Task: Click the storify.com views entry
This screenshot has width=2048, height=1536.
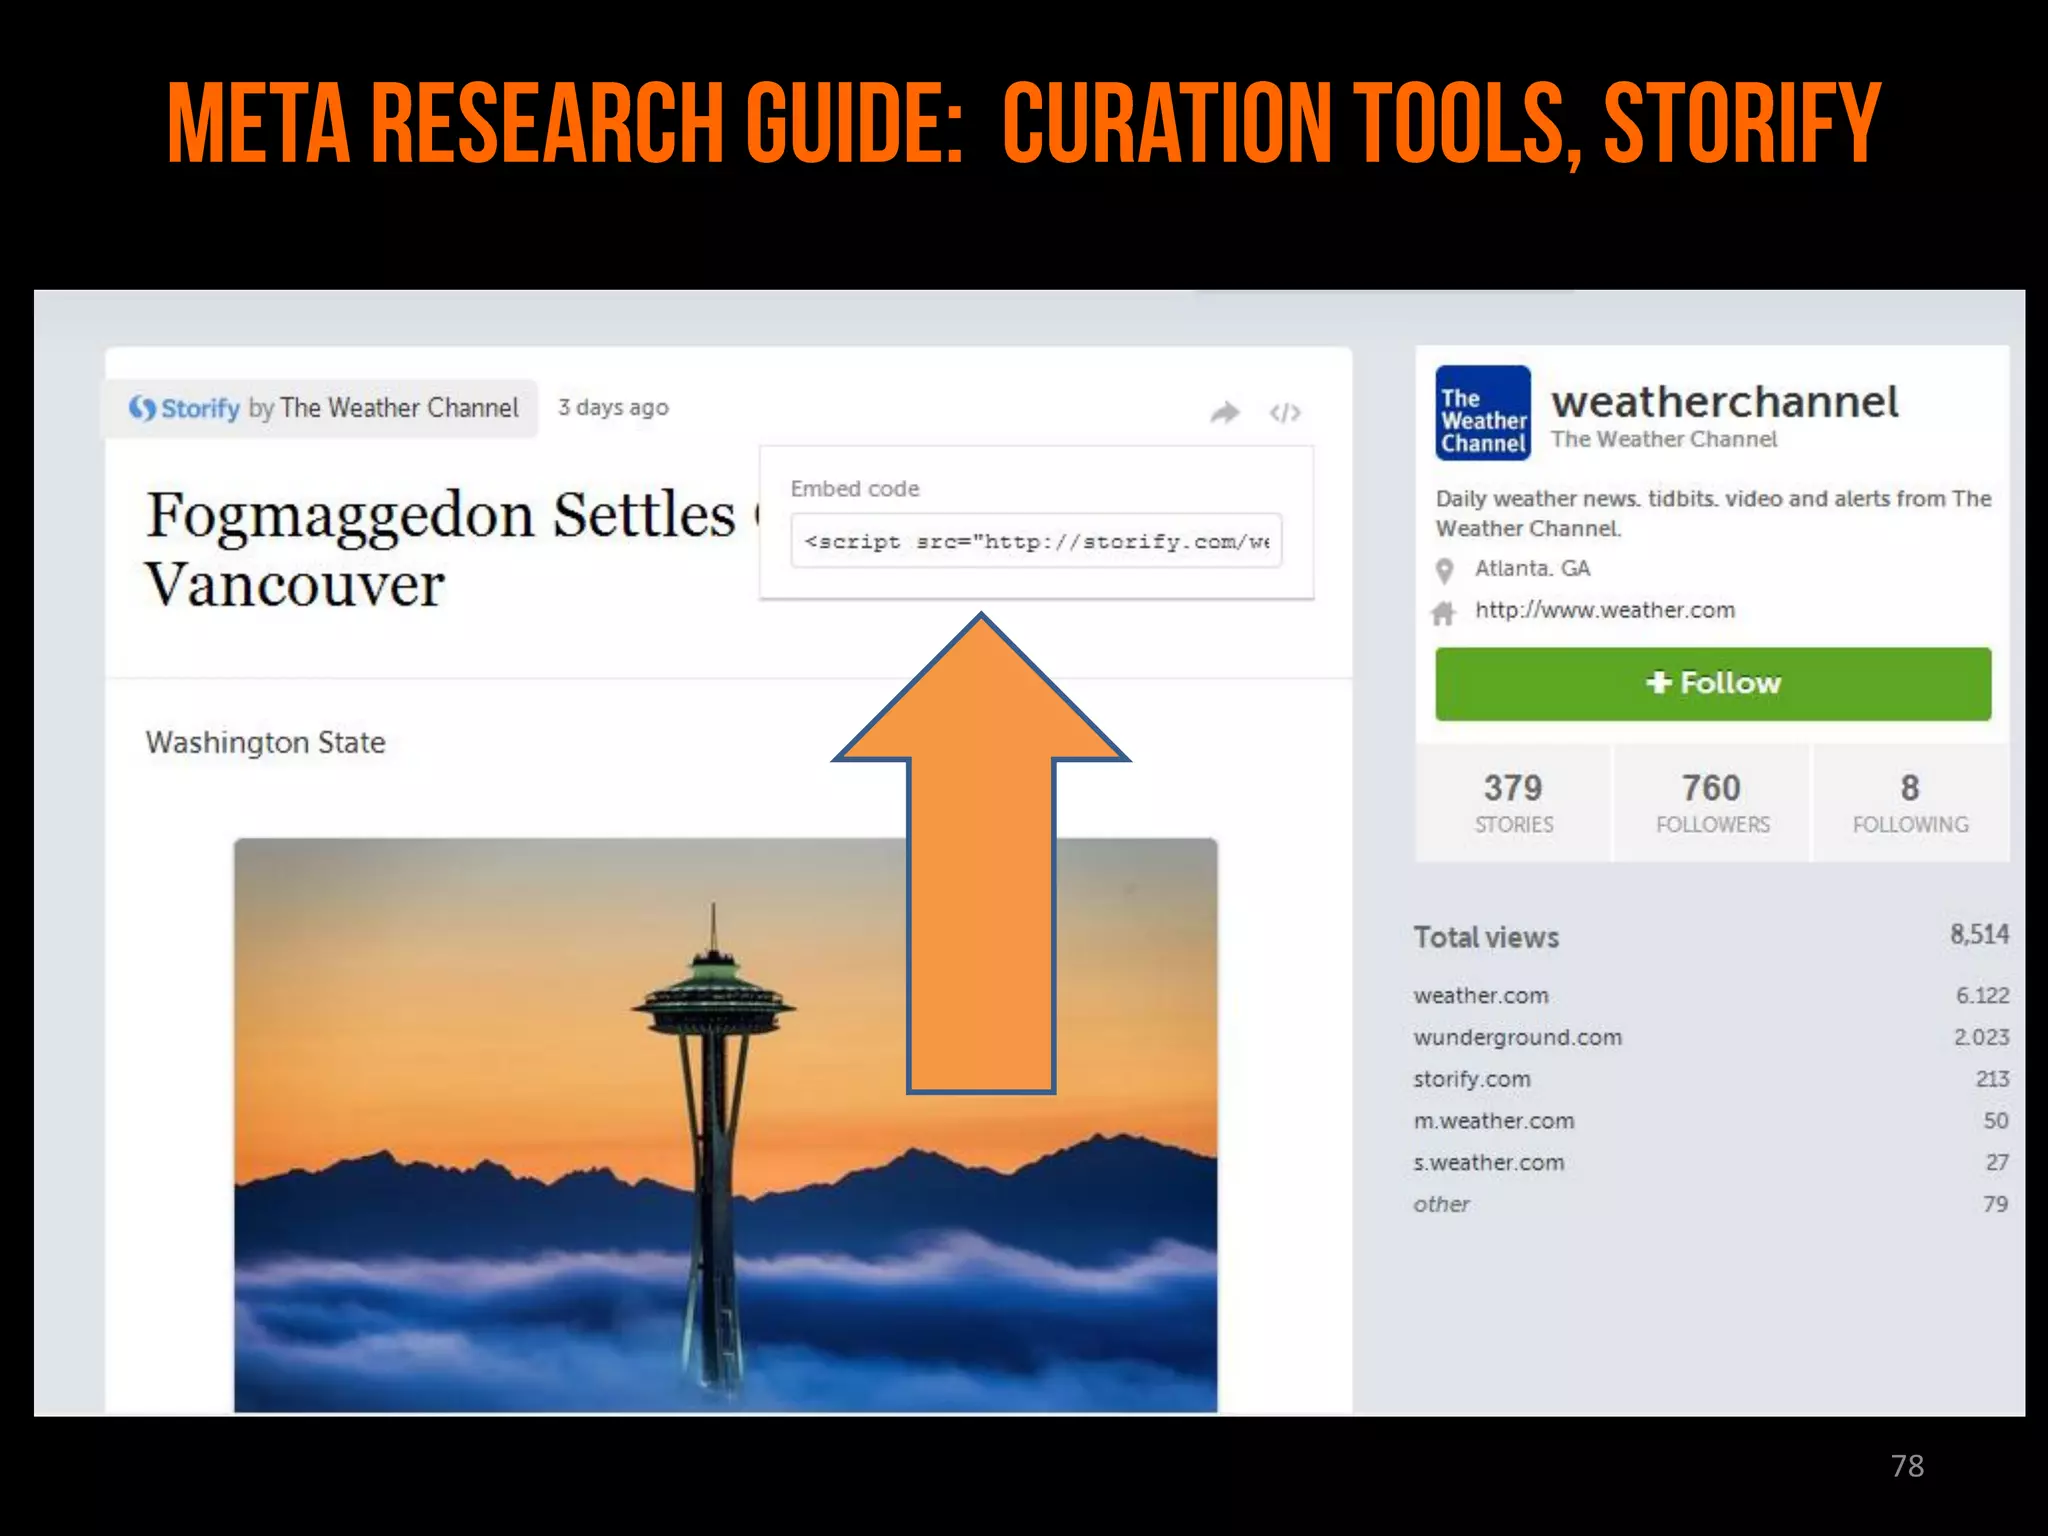Action: (x=1471, y=1079)
